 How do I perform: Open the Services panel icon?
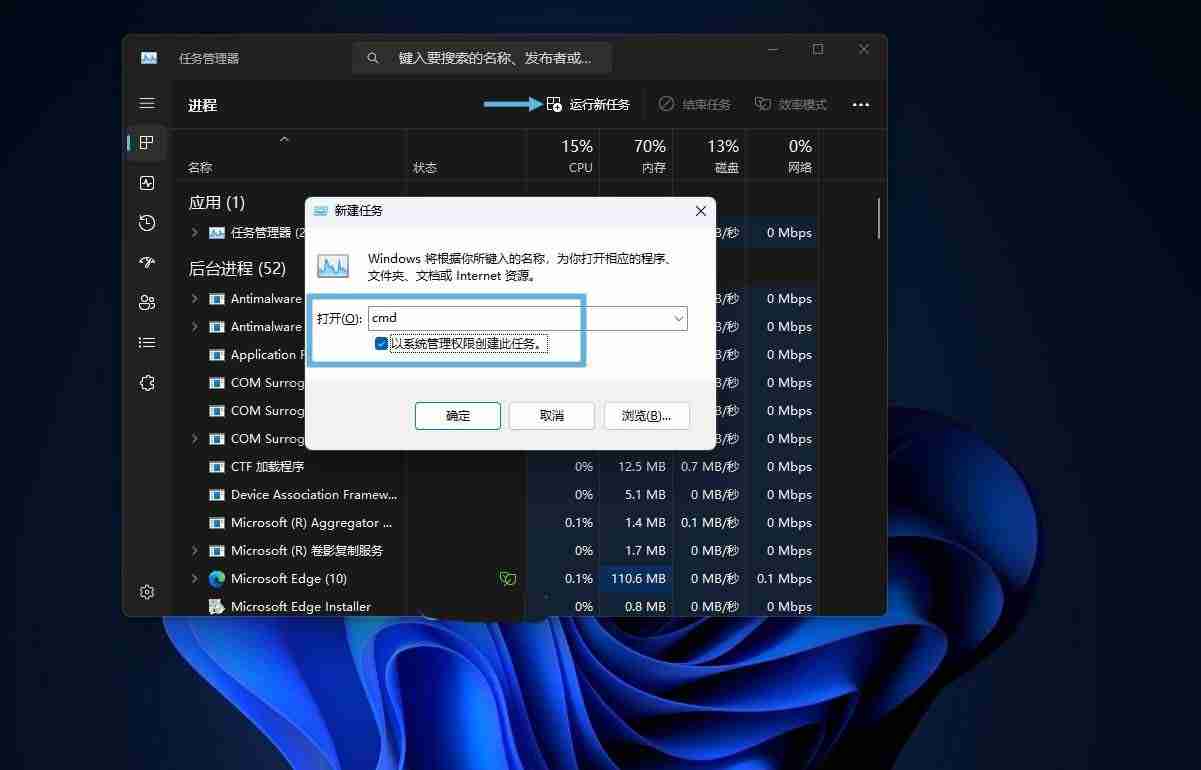point(146,382)
